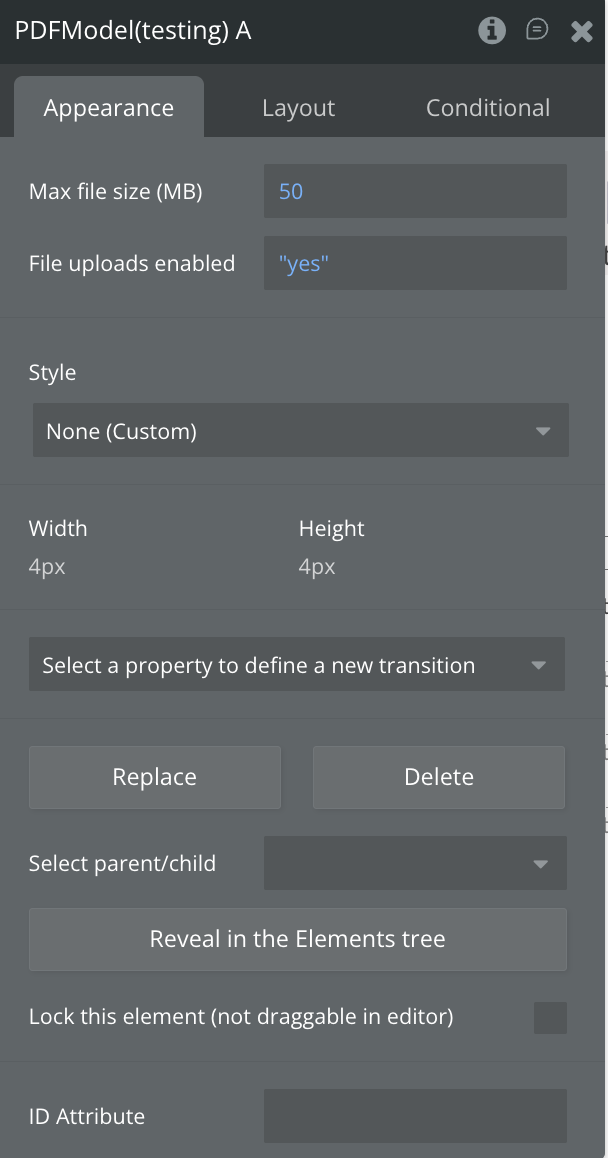Screen dimensions: 608x1158
Task: Expand the new transition property dropdown
Action: pos(297,665)
